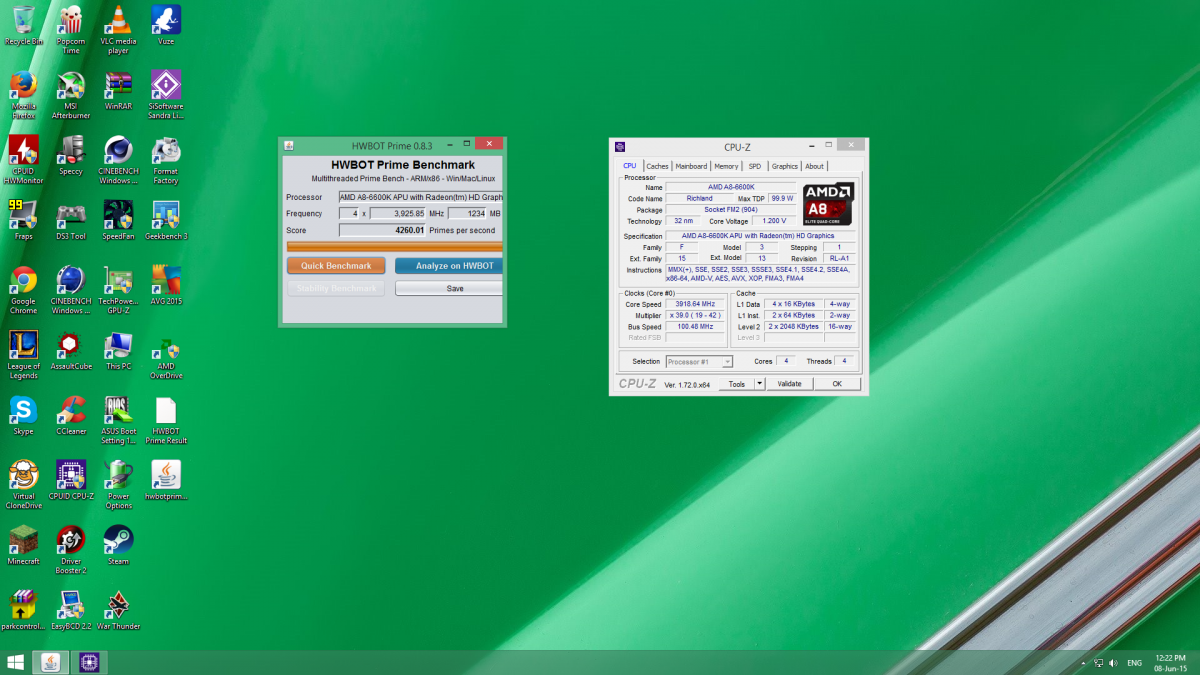The width and height of the screenshot is (1200, 675).
Task: Open MSI Afterburner shortcut
Action: [x=71, y=95]
